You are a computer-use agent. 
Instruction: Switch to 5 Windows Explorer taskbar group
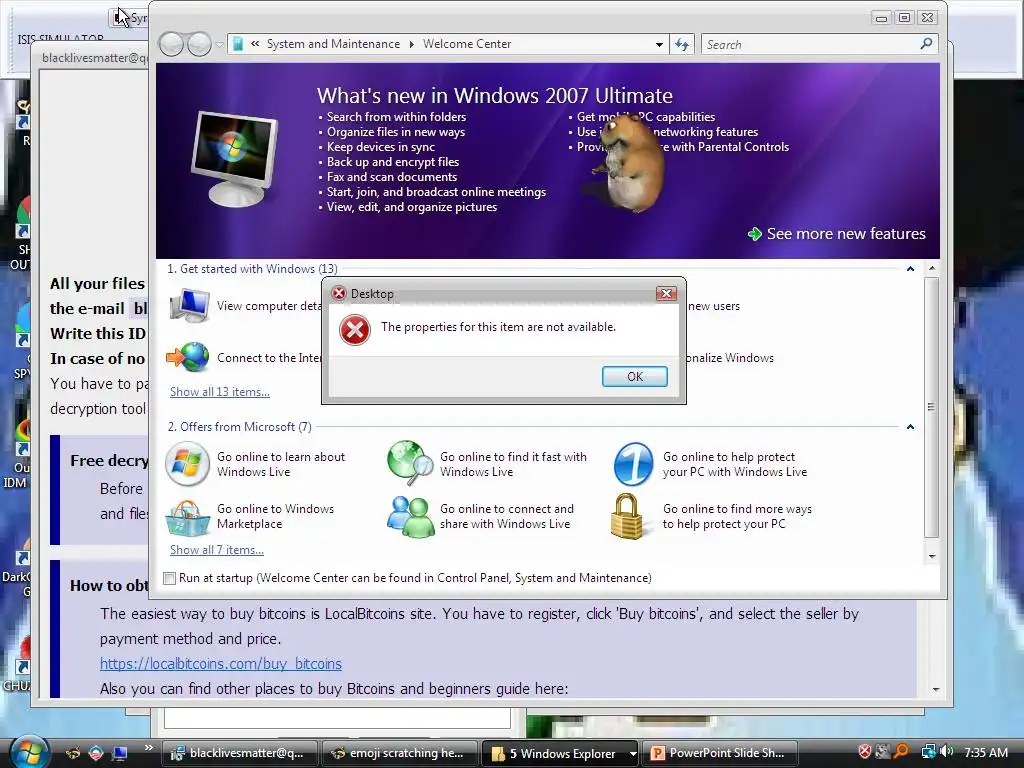click(554, 753)
